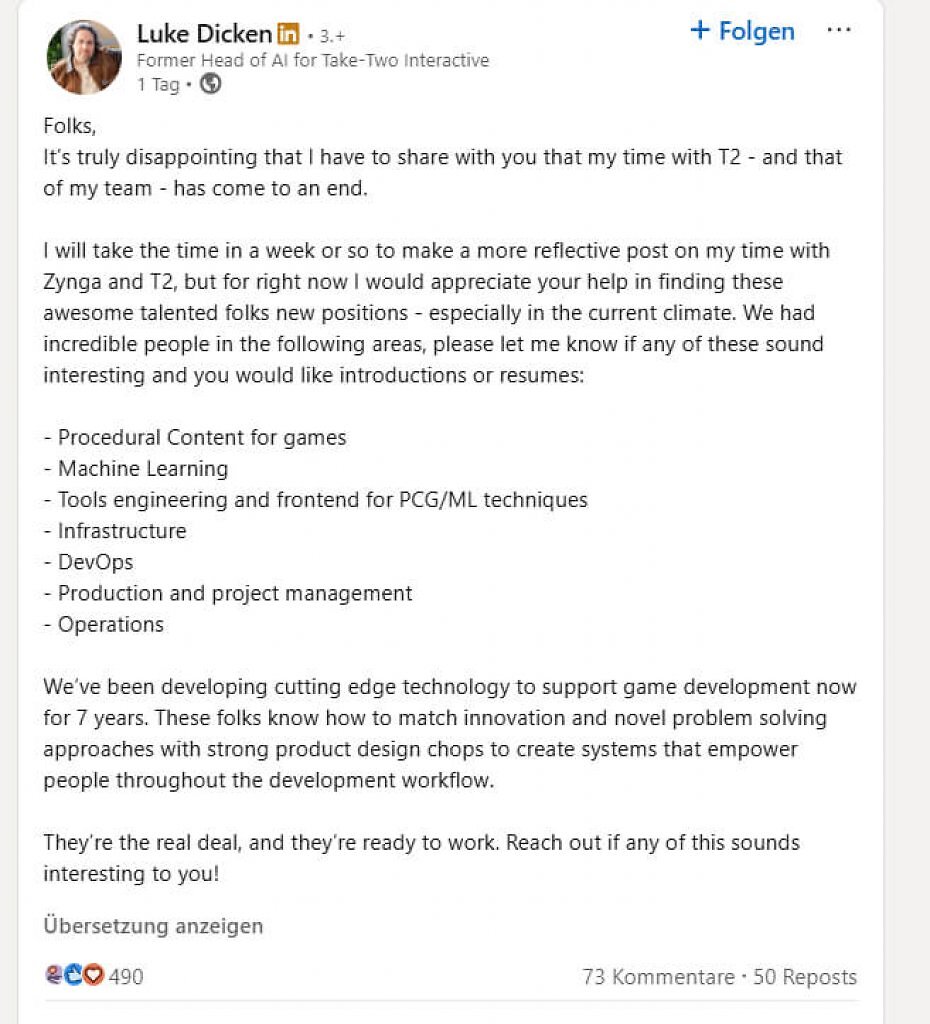Click the heart reaction icon

94,975
